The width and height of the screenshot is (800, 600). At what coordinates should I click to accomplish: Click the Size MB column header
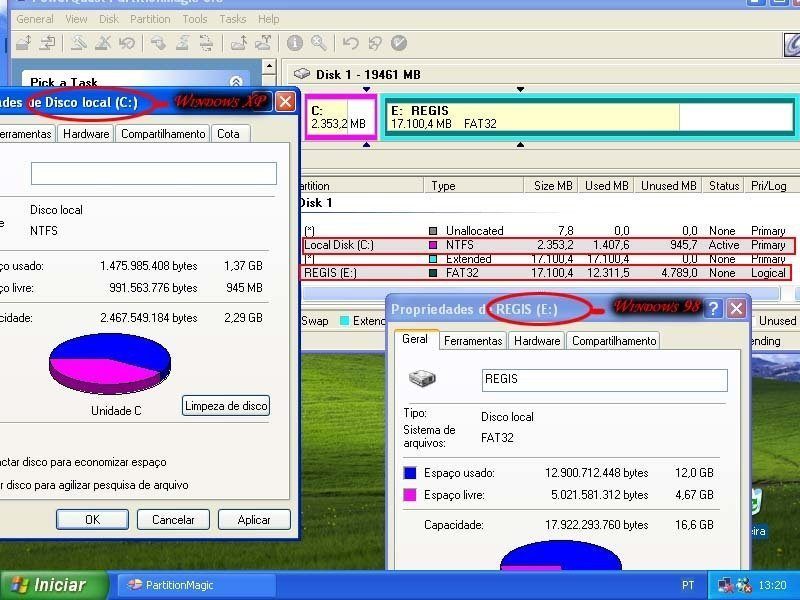point(551,186)
